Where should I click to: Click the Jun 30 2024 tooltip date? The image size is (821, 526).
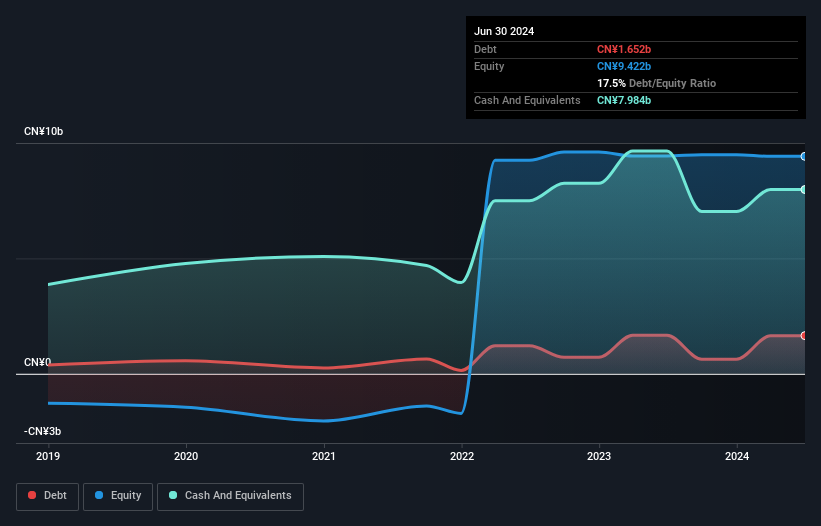504,31
